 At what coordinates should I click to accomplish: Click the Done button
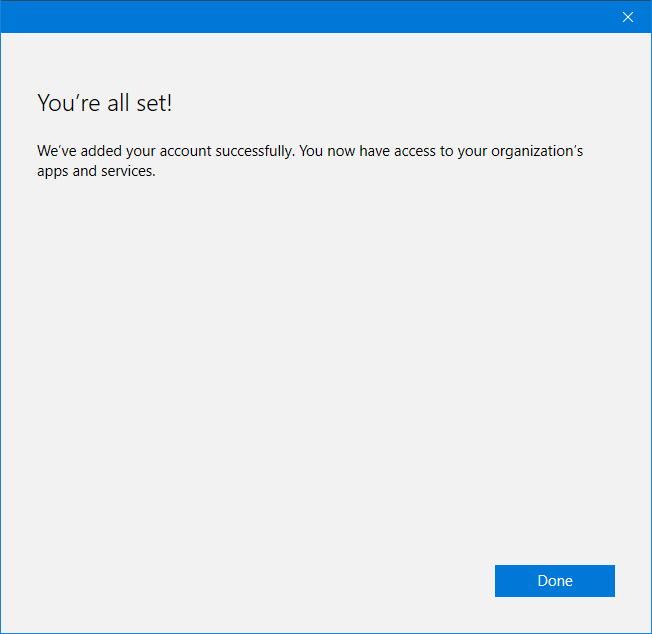point(555,581)
